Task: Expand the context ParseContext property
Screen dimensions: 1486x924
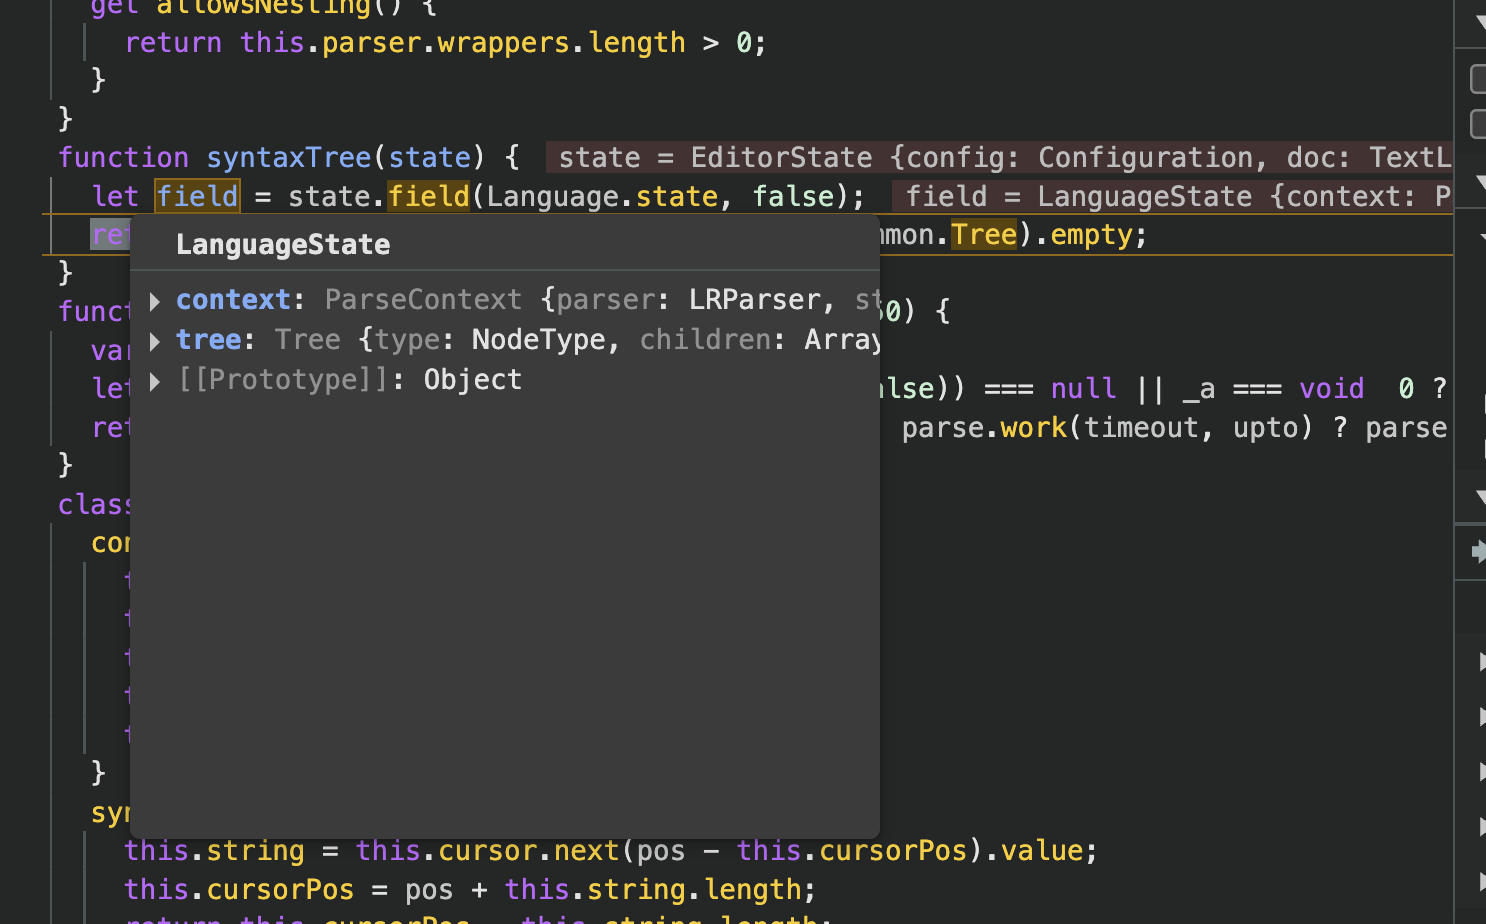Action: coord(155,300)
